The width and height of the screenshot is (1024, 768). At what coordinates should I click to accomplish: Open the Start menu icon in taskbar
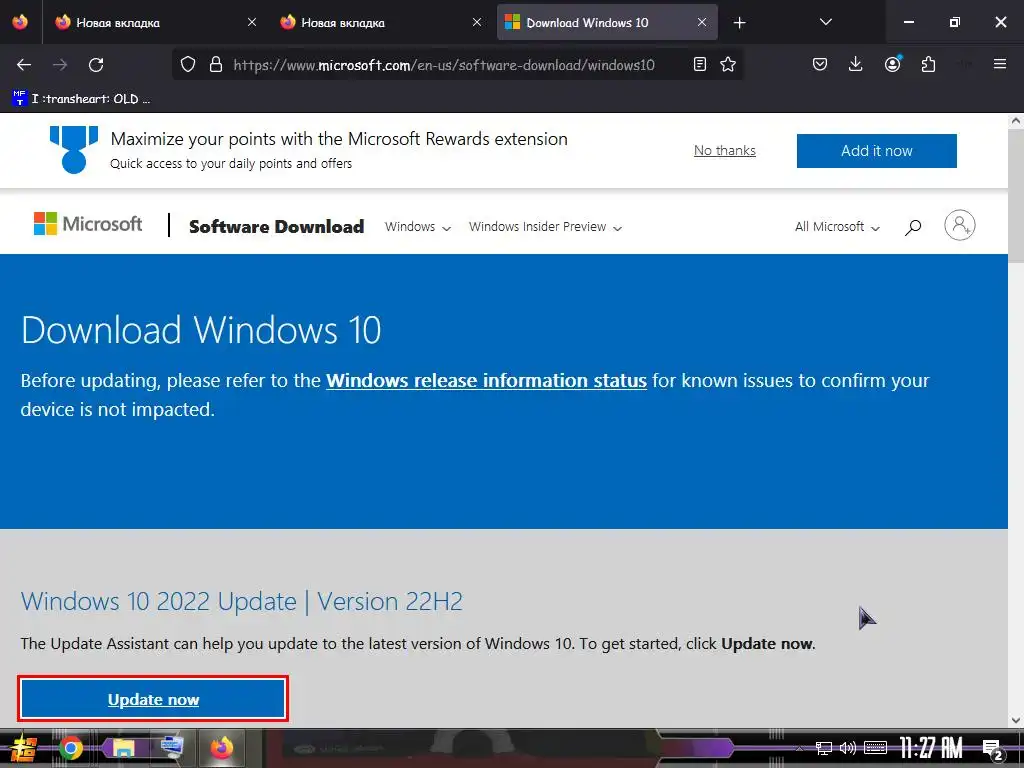(24, 748)
